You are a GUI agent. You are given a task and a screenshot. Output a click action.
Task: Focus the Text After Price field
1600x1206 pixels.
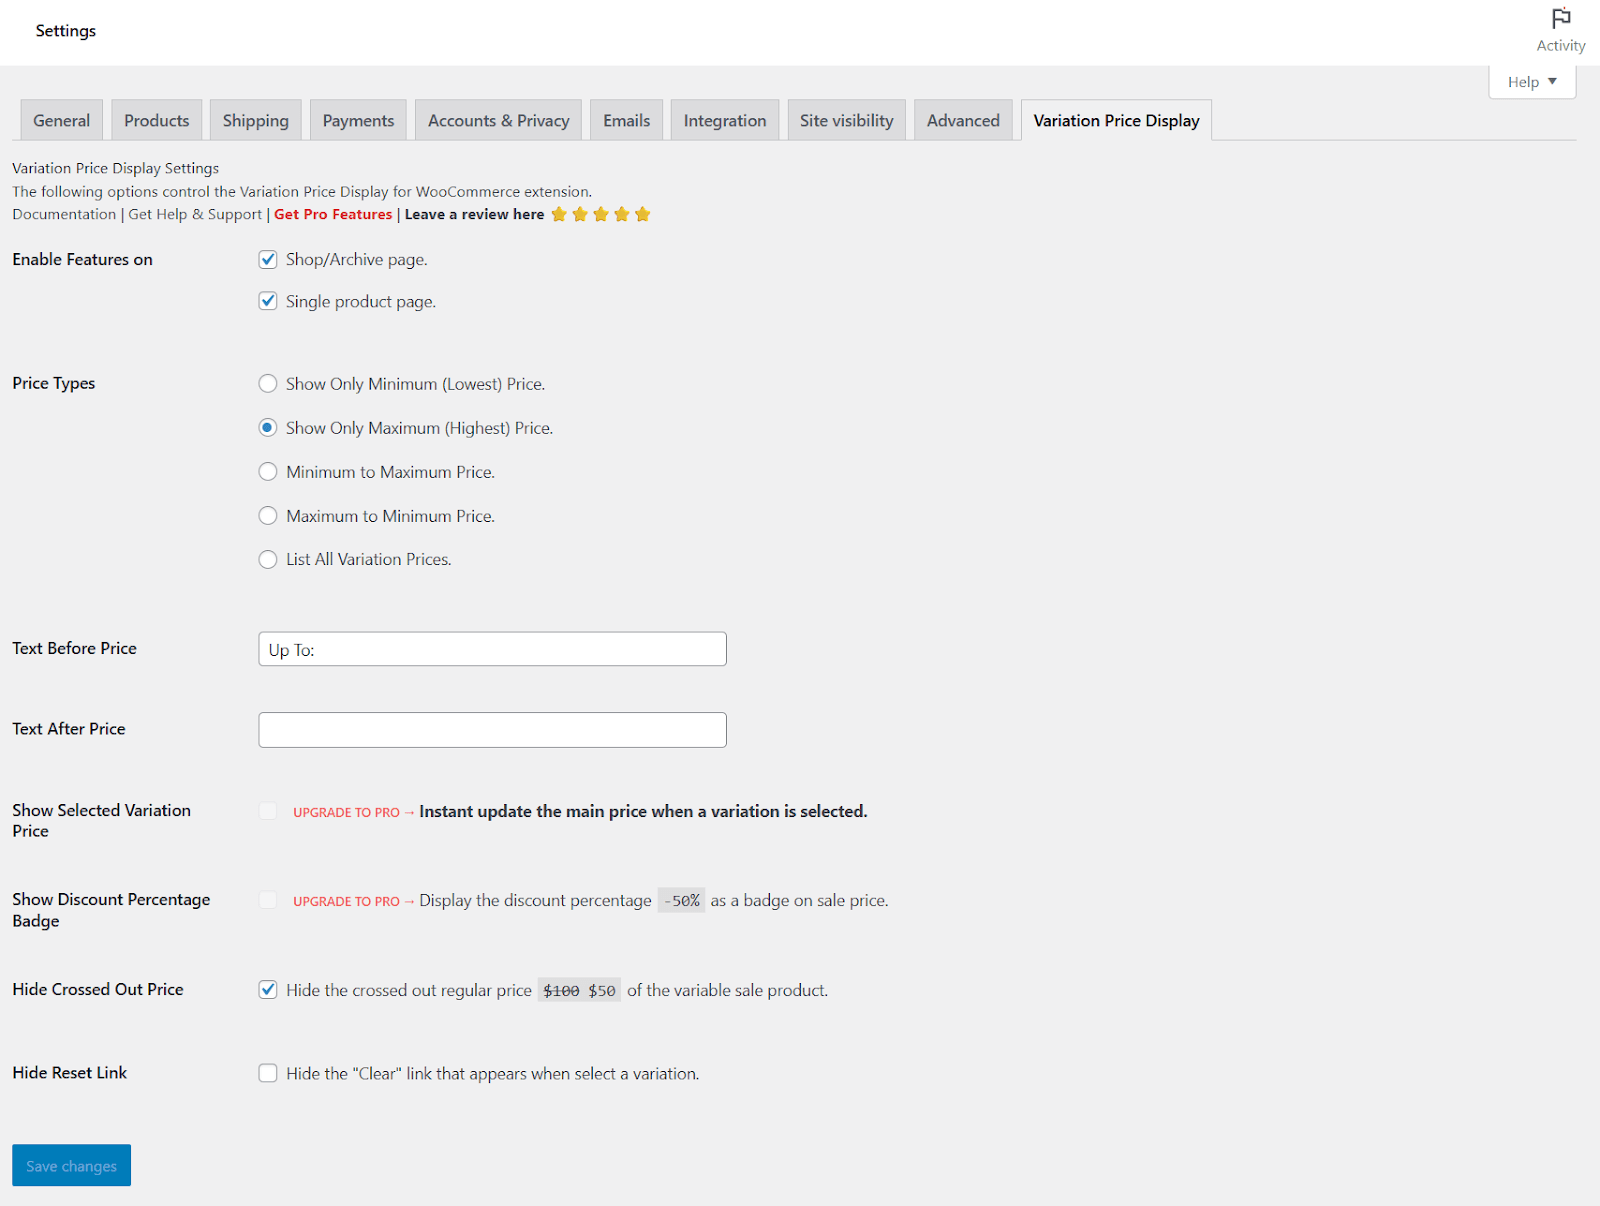[x=492, y=730]
